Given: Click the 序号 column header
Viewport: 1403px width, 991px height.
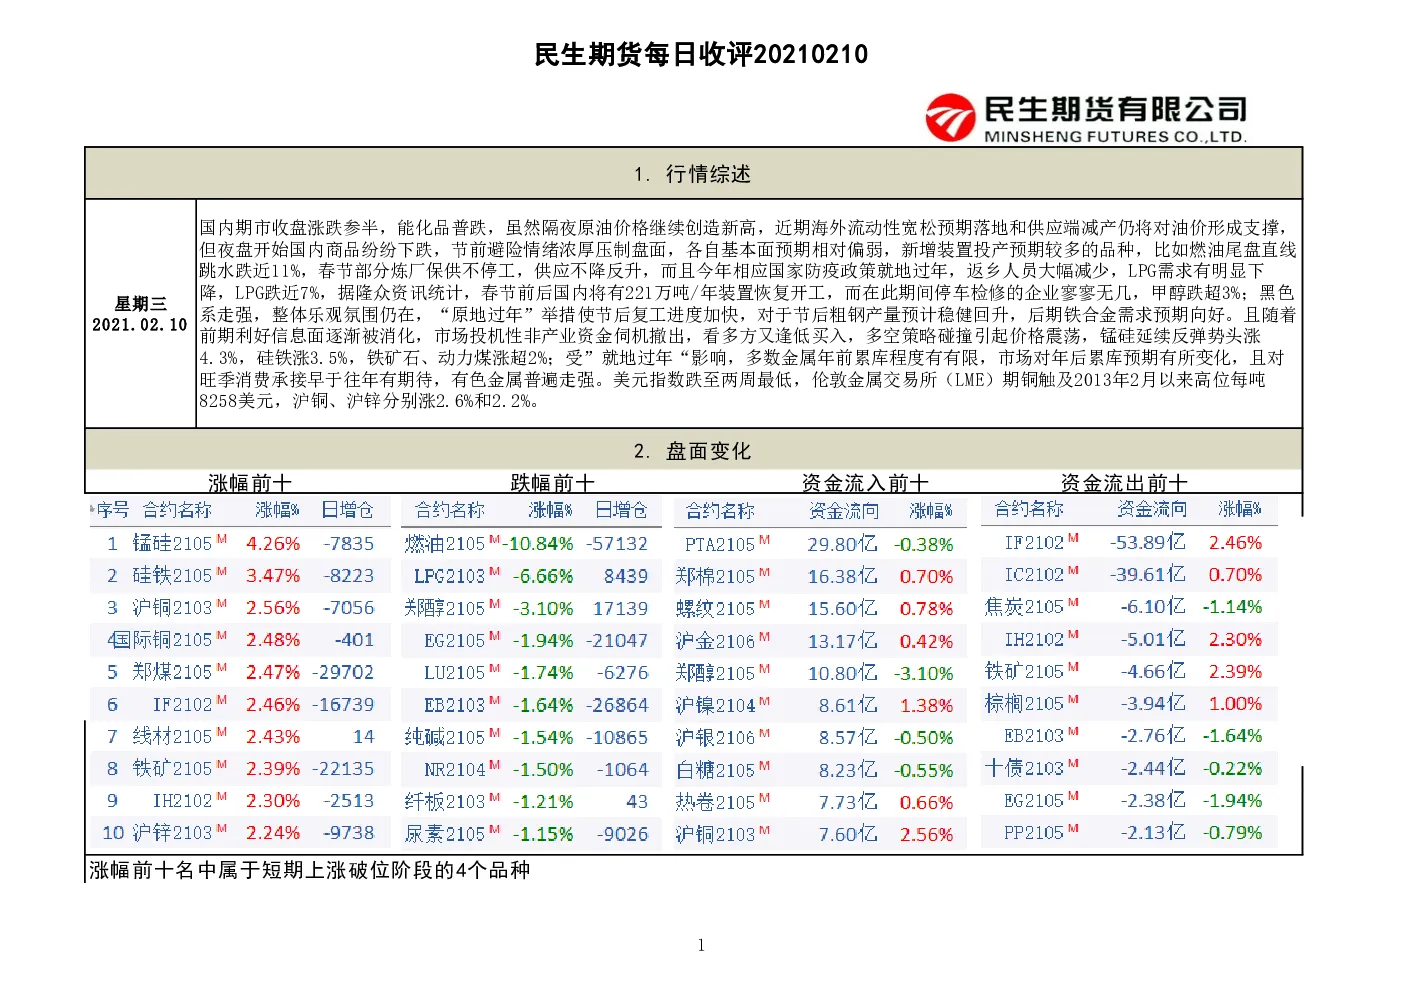Looking at the screenshot, I should click(x=112, y=510).
